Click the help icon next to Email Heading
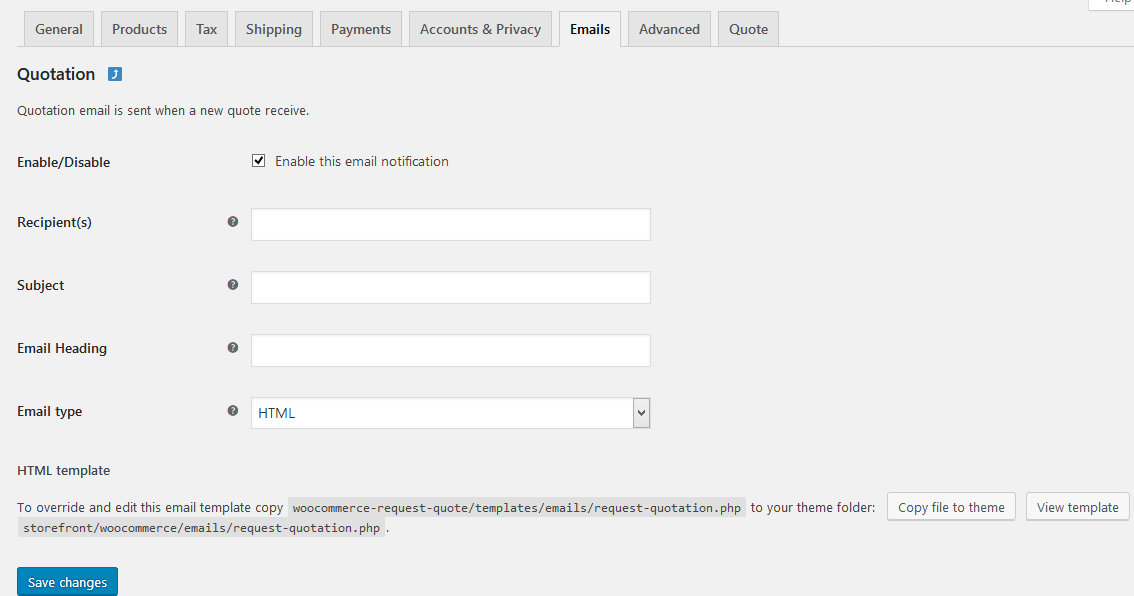 tap(232, 347)
